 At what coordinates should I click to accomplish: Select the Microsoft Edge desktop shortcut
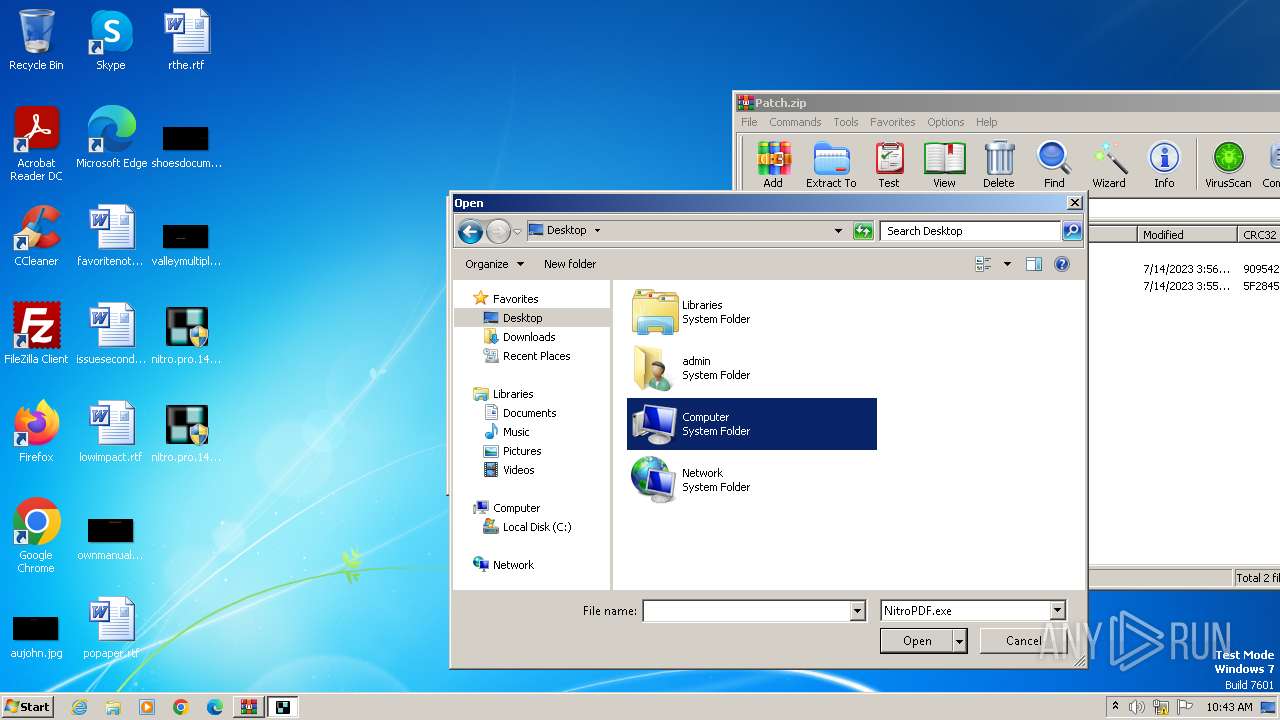111,138
